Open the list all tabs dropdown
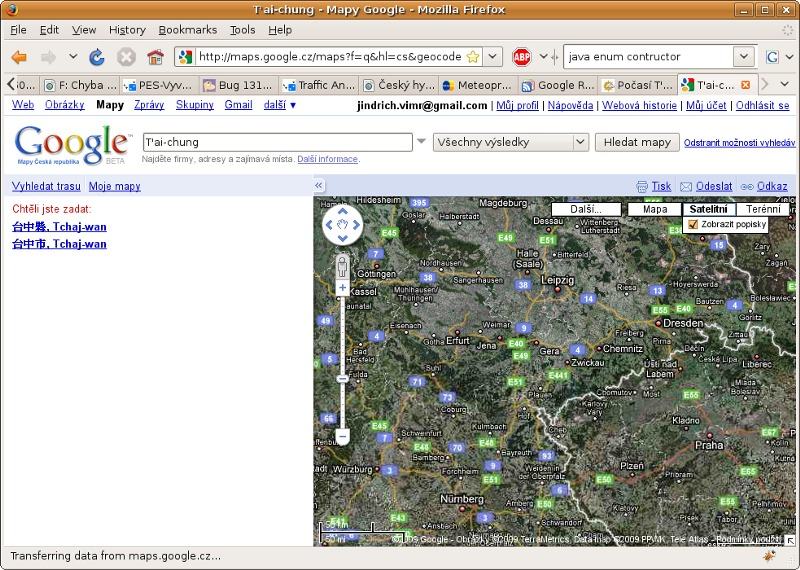800x570 pixels. [x=785, y=84]
